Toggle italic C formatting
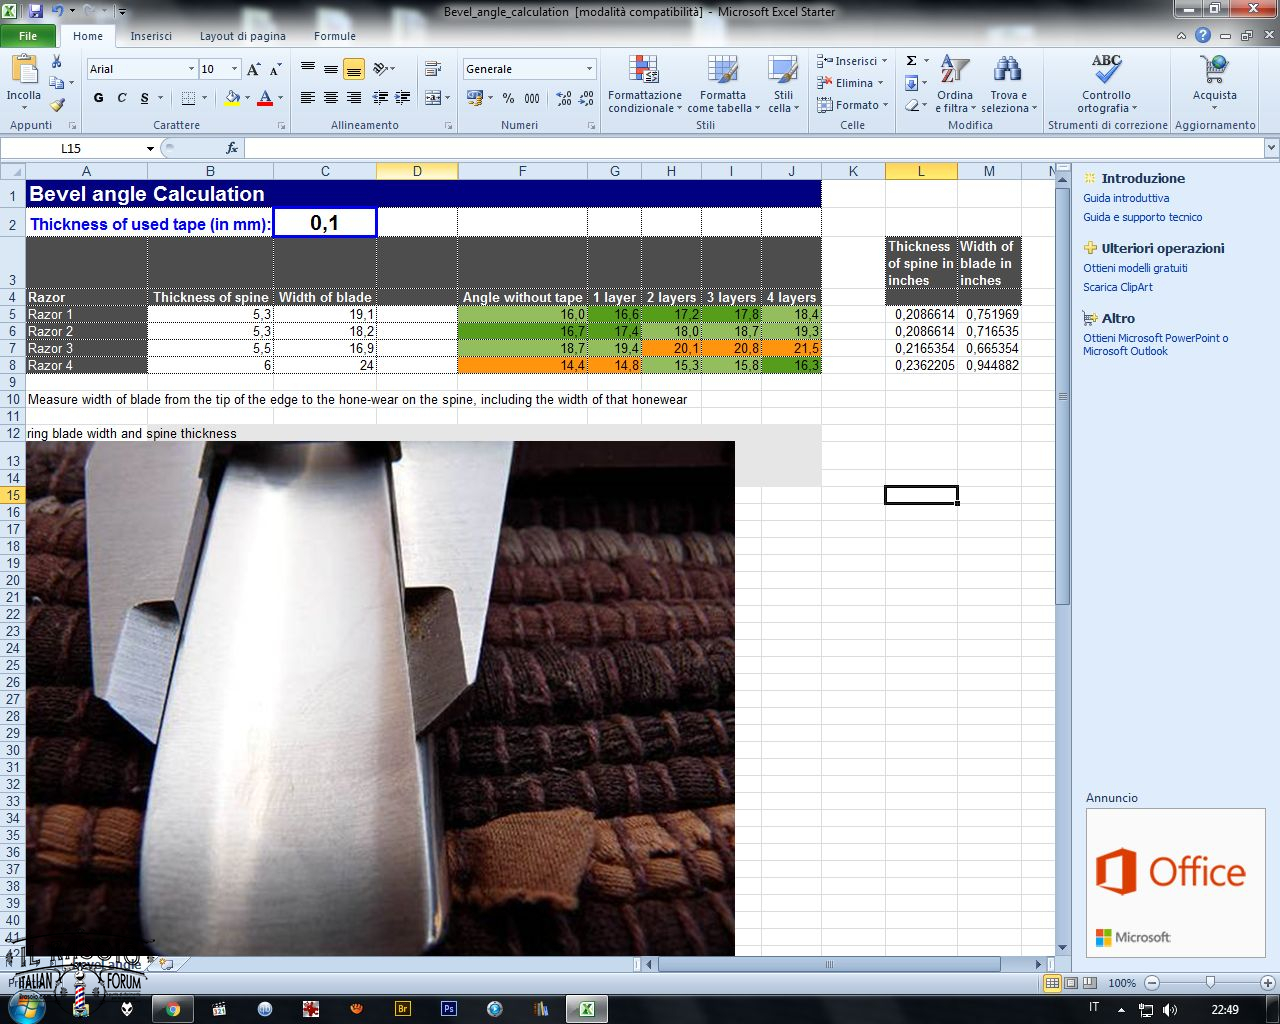 click(121, 98)
